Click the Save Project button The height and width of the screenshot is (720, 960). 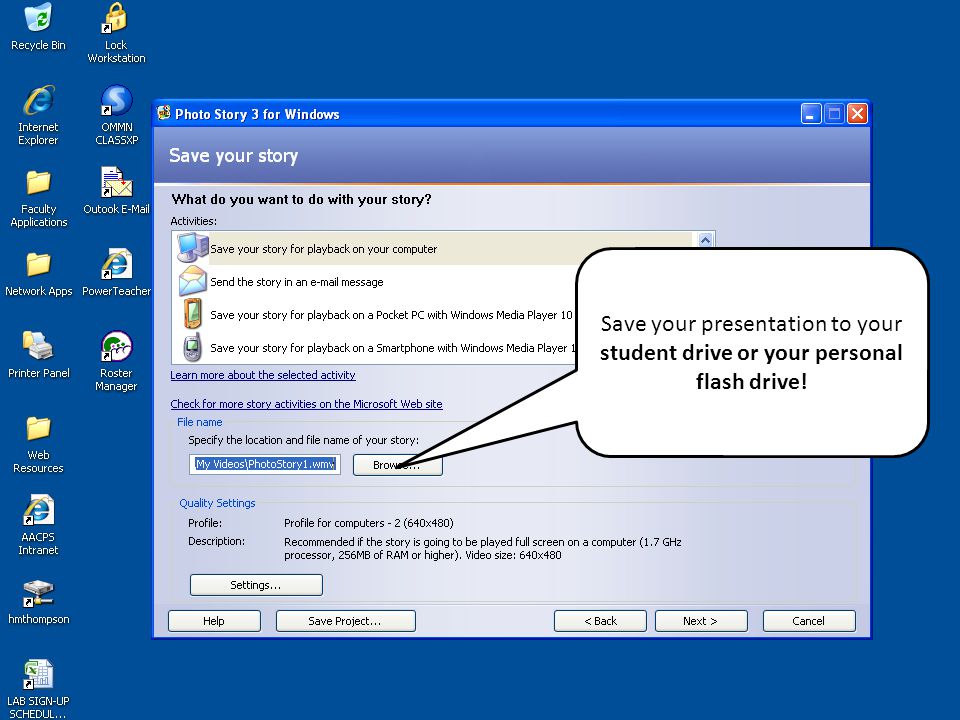tap(345, 621)
